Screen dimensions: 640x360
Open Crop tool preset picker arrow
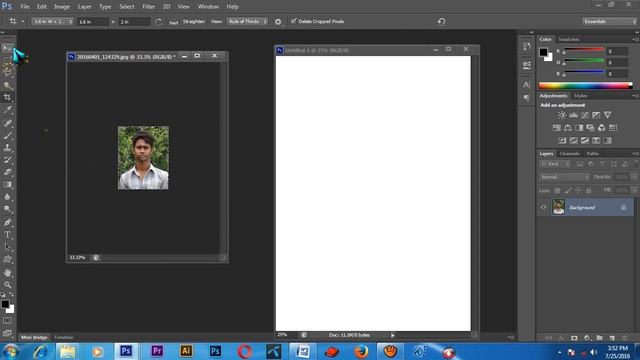click(x=23, y=21)
